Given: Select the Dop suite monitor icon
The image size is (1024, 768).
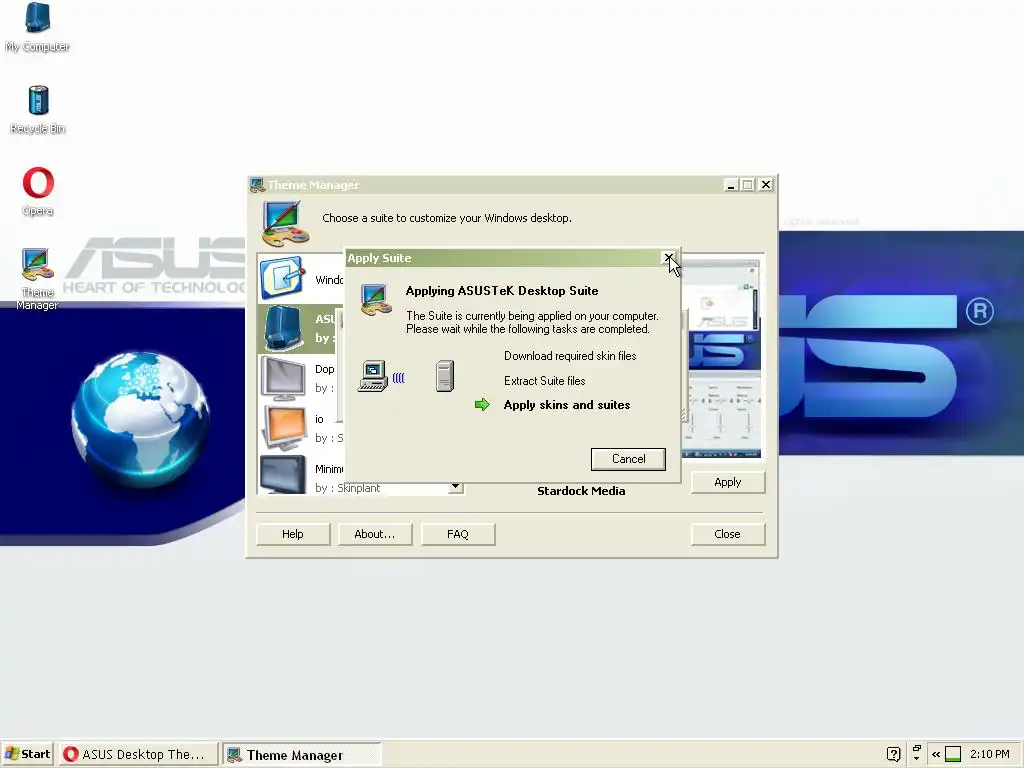Looking at the screenshot, I should (283, 378).
